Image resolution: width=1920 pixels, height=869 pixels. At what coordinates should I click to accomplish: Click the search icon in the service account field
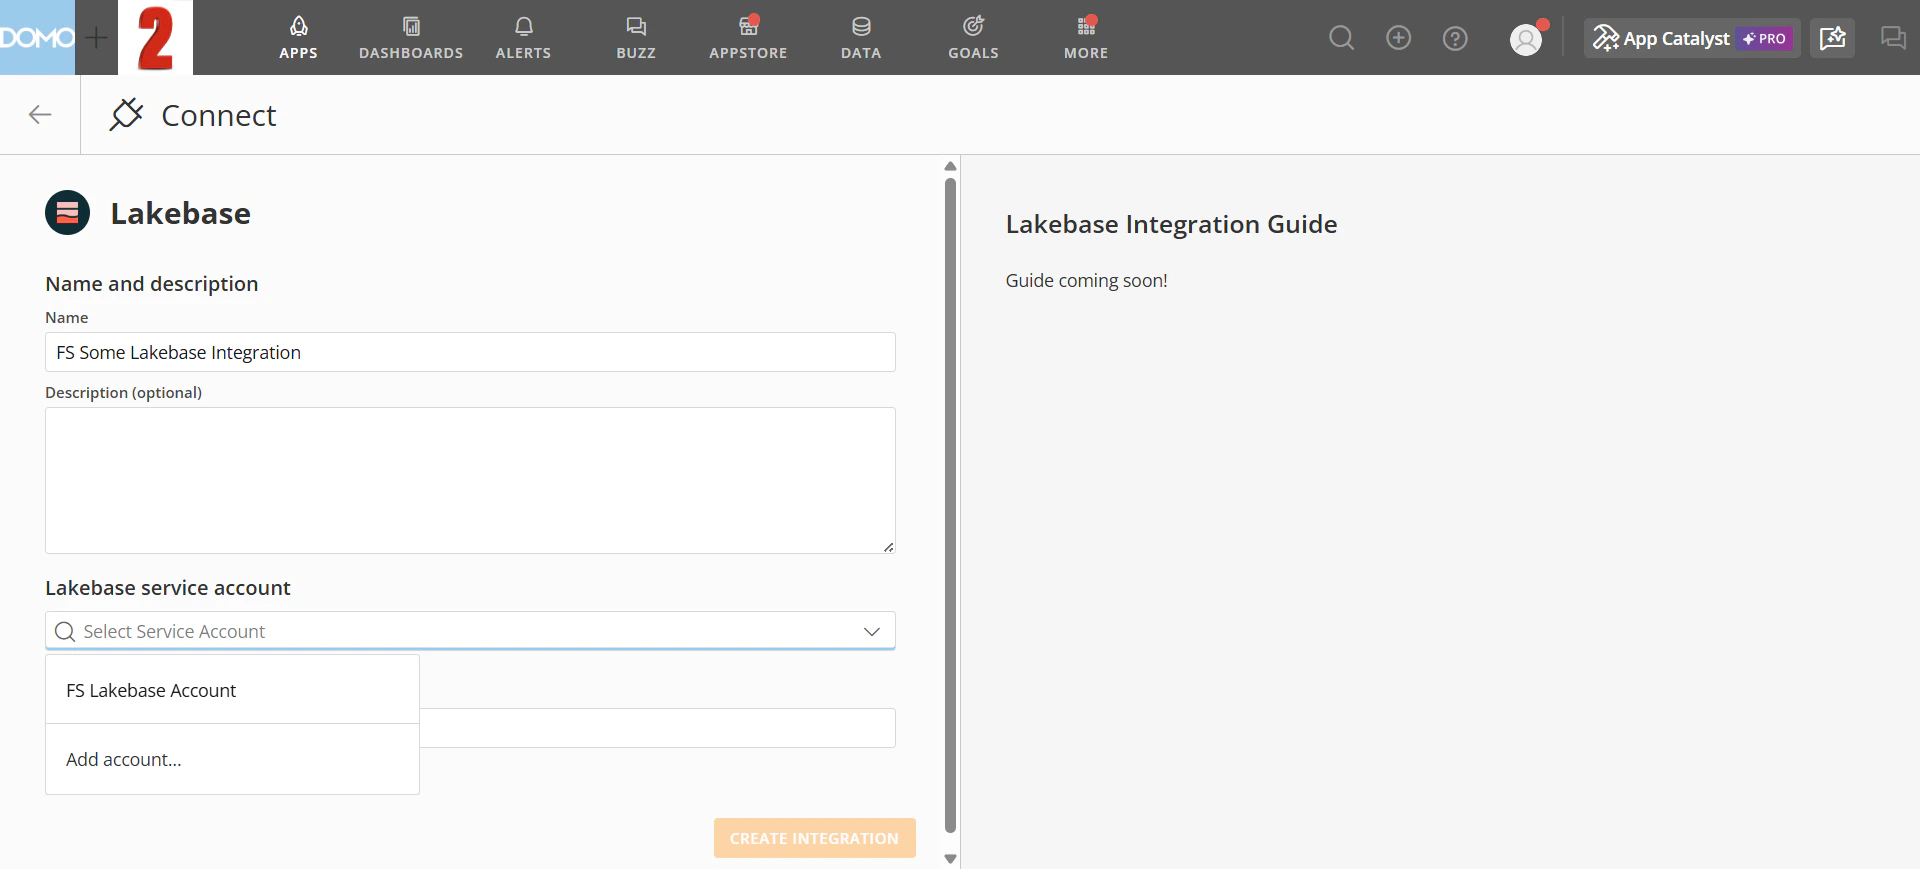65,632
